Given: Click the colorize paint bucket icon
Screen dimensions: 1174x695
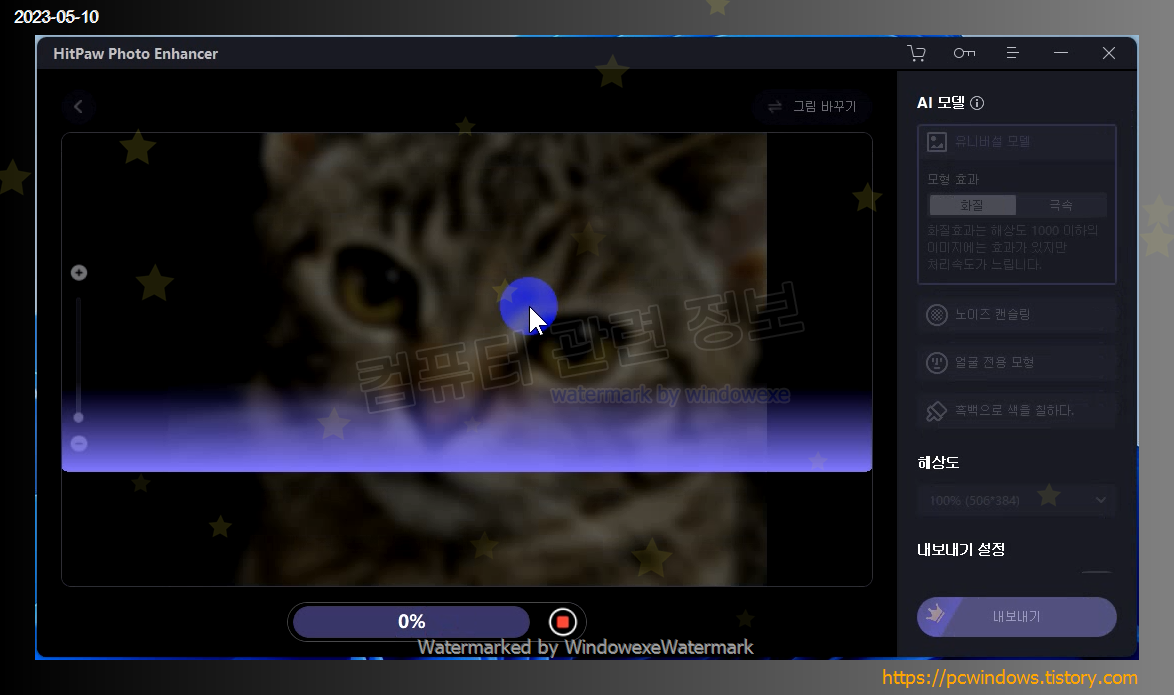Looking at the screenshot, I should click(x=937, y=410).
